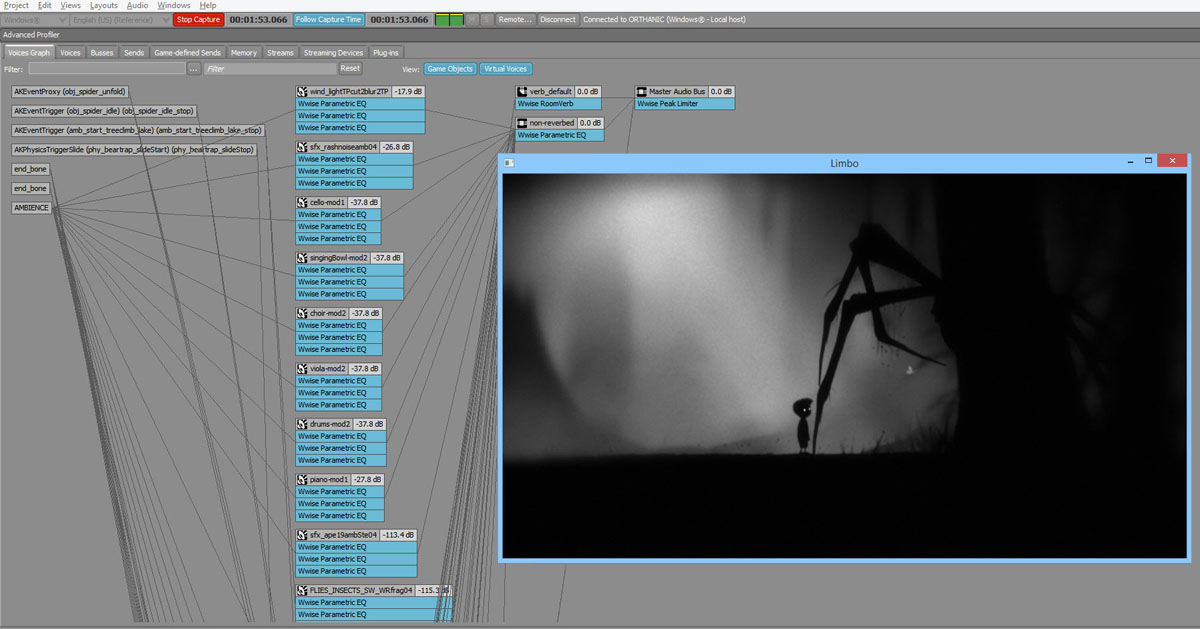The image size is (1200, 629).
Task: Click the singingBowl-mod2 sound icon
Action: tap(302, 258)
